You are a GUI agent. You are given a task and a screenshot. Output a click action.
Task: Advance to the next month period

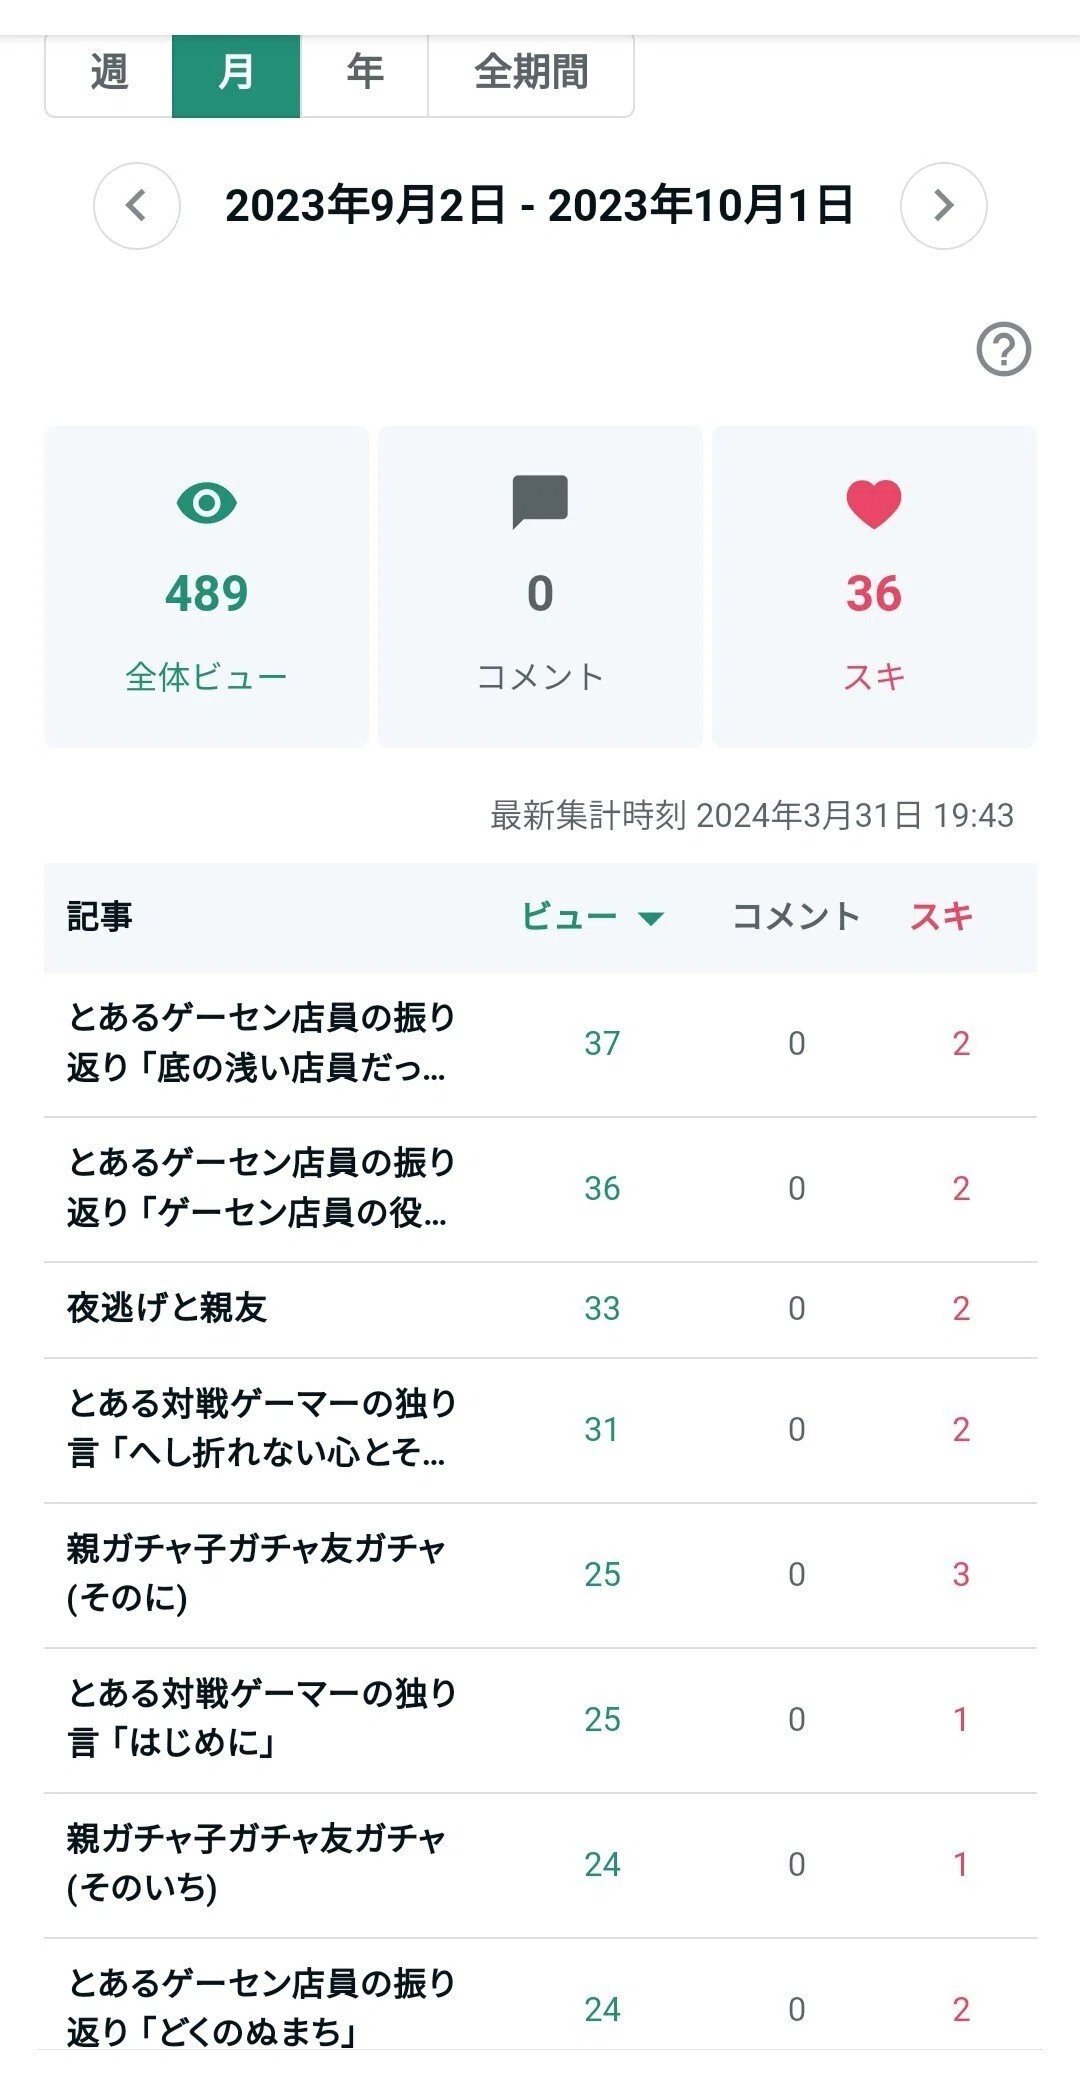[x=943, y=206]
